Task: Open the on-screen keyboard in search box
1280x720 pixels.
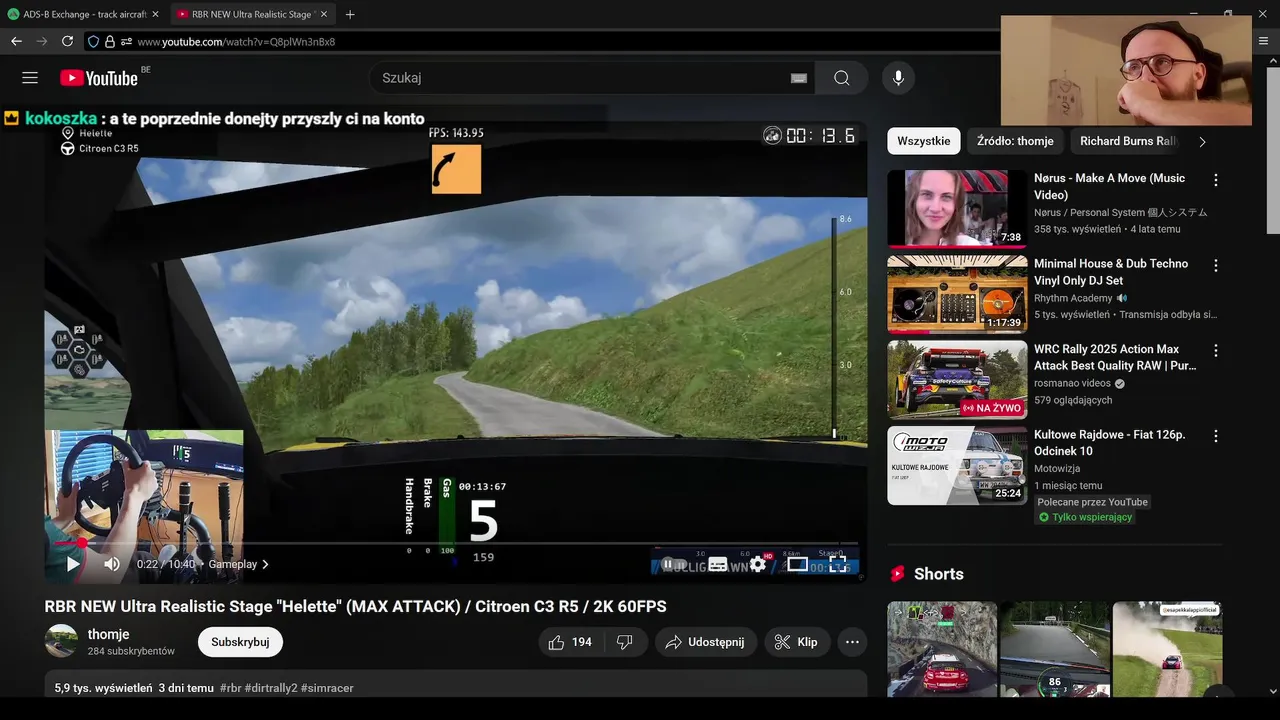Action: pos(798,78)
